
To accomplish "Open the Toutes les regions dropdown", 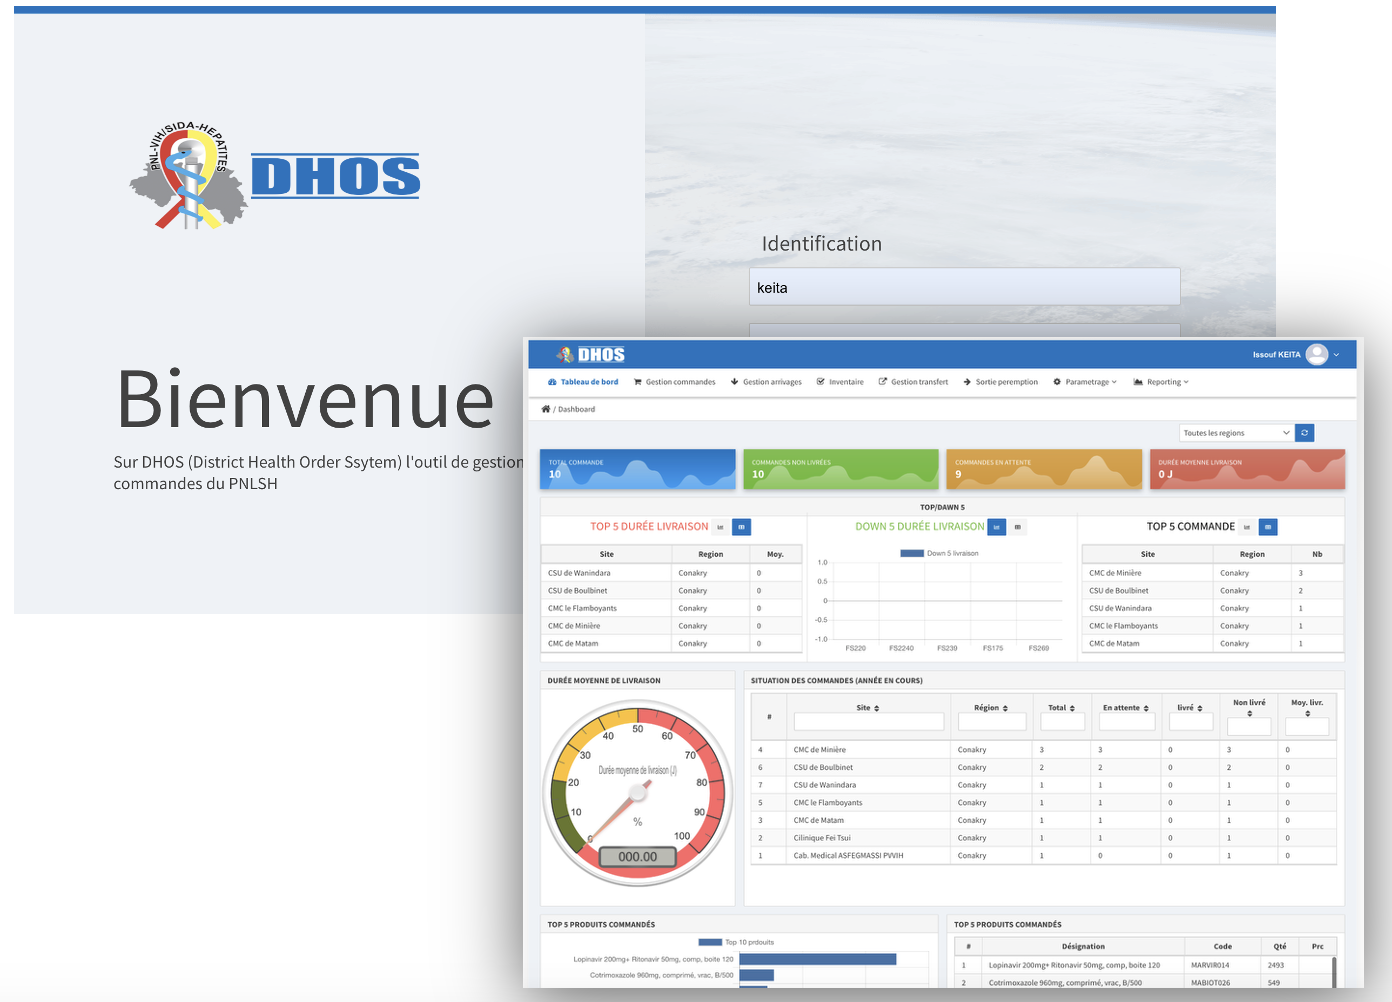I will (1237, 433).
